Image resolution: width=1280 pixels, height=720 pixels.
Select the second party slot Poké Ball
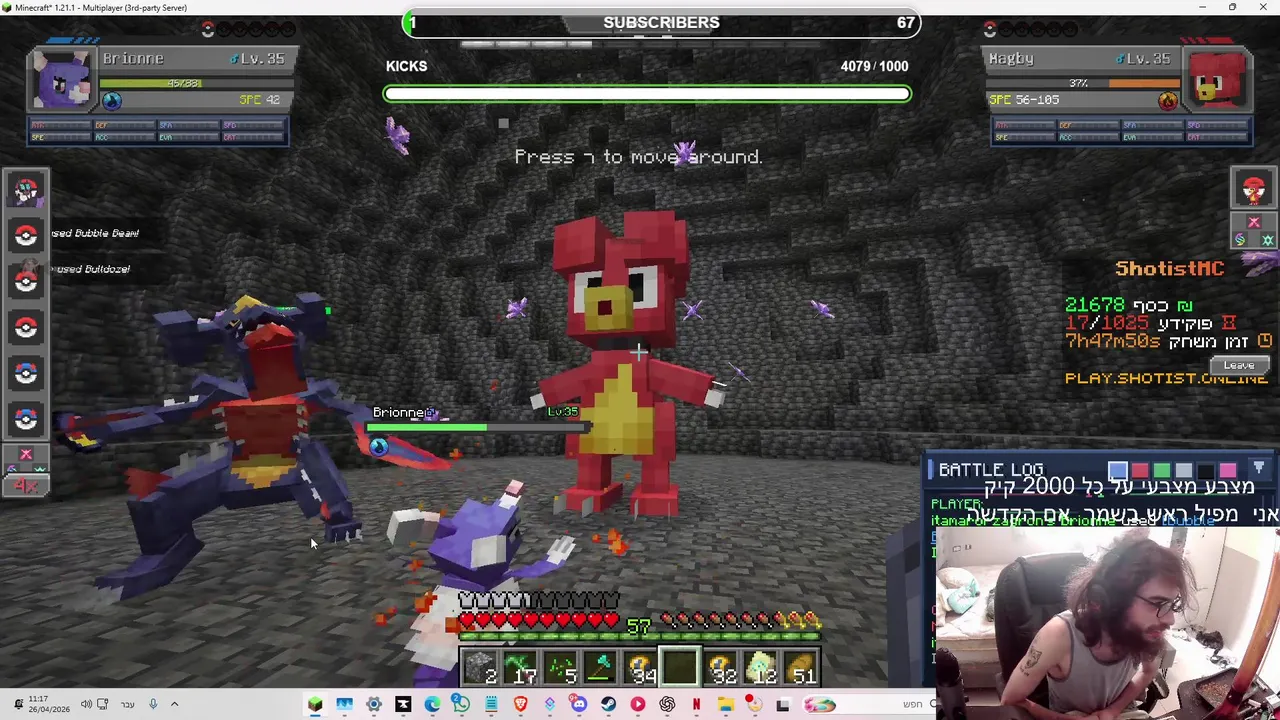pyautogui.click(x=26, y=235)
